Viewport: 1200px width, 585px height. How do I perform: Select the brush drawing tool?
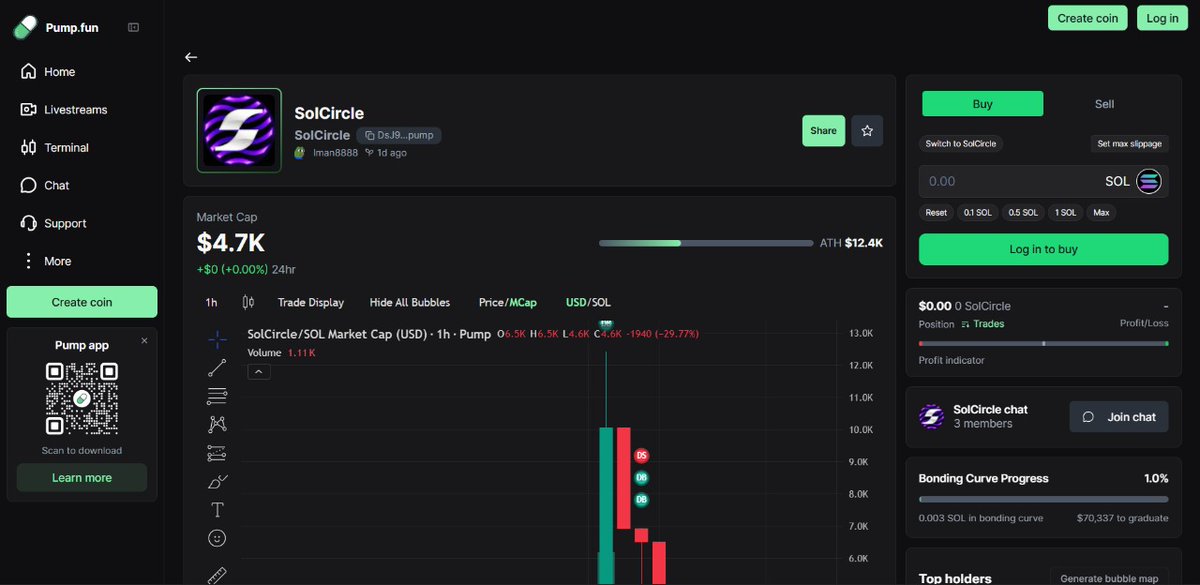tap(217, 482)
